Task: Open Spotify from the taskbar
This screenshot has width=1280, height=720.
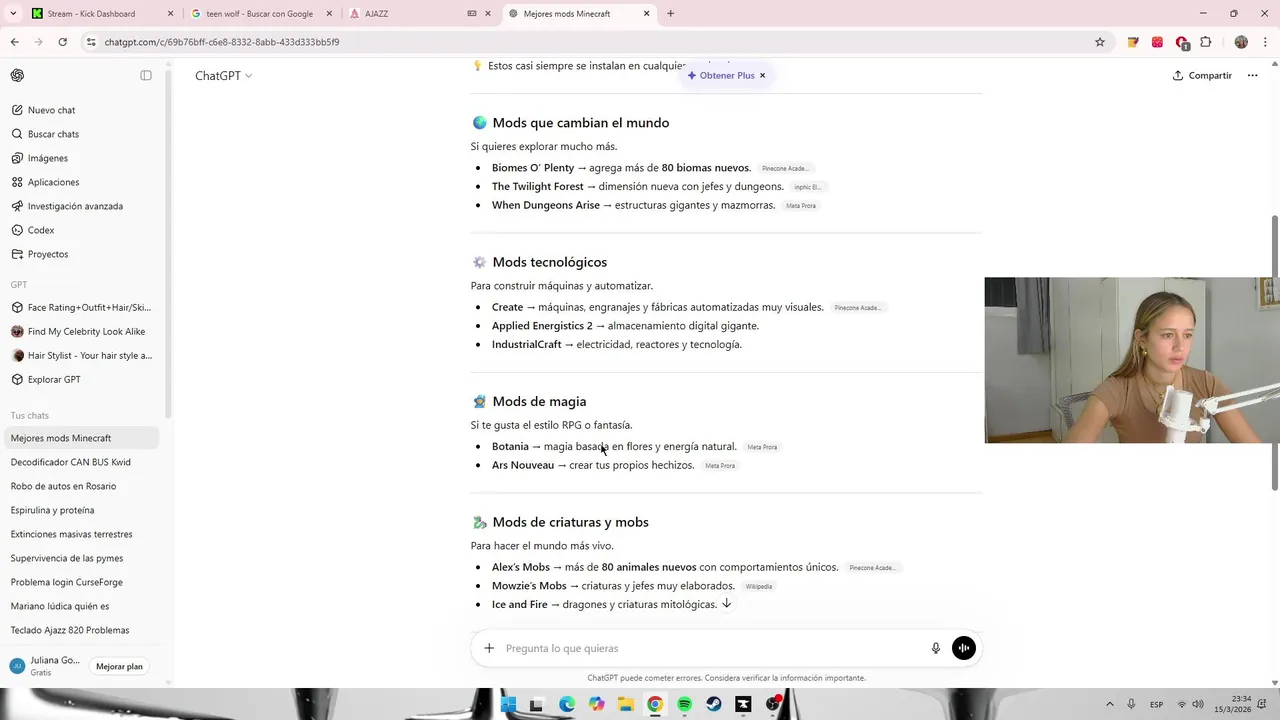Action: point(684,704)
